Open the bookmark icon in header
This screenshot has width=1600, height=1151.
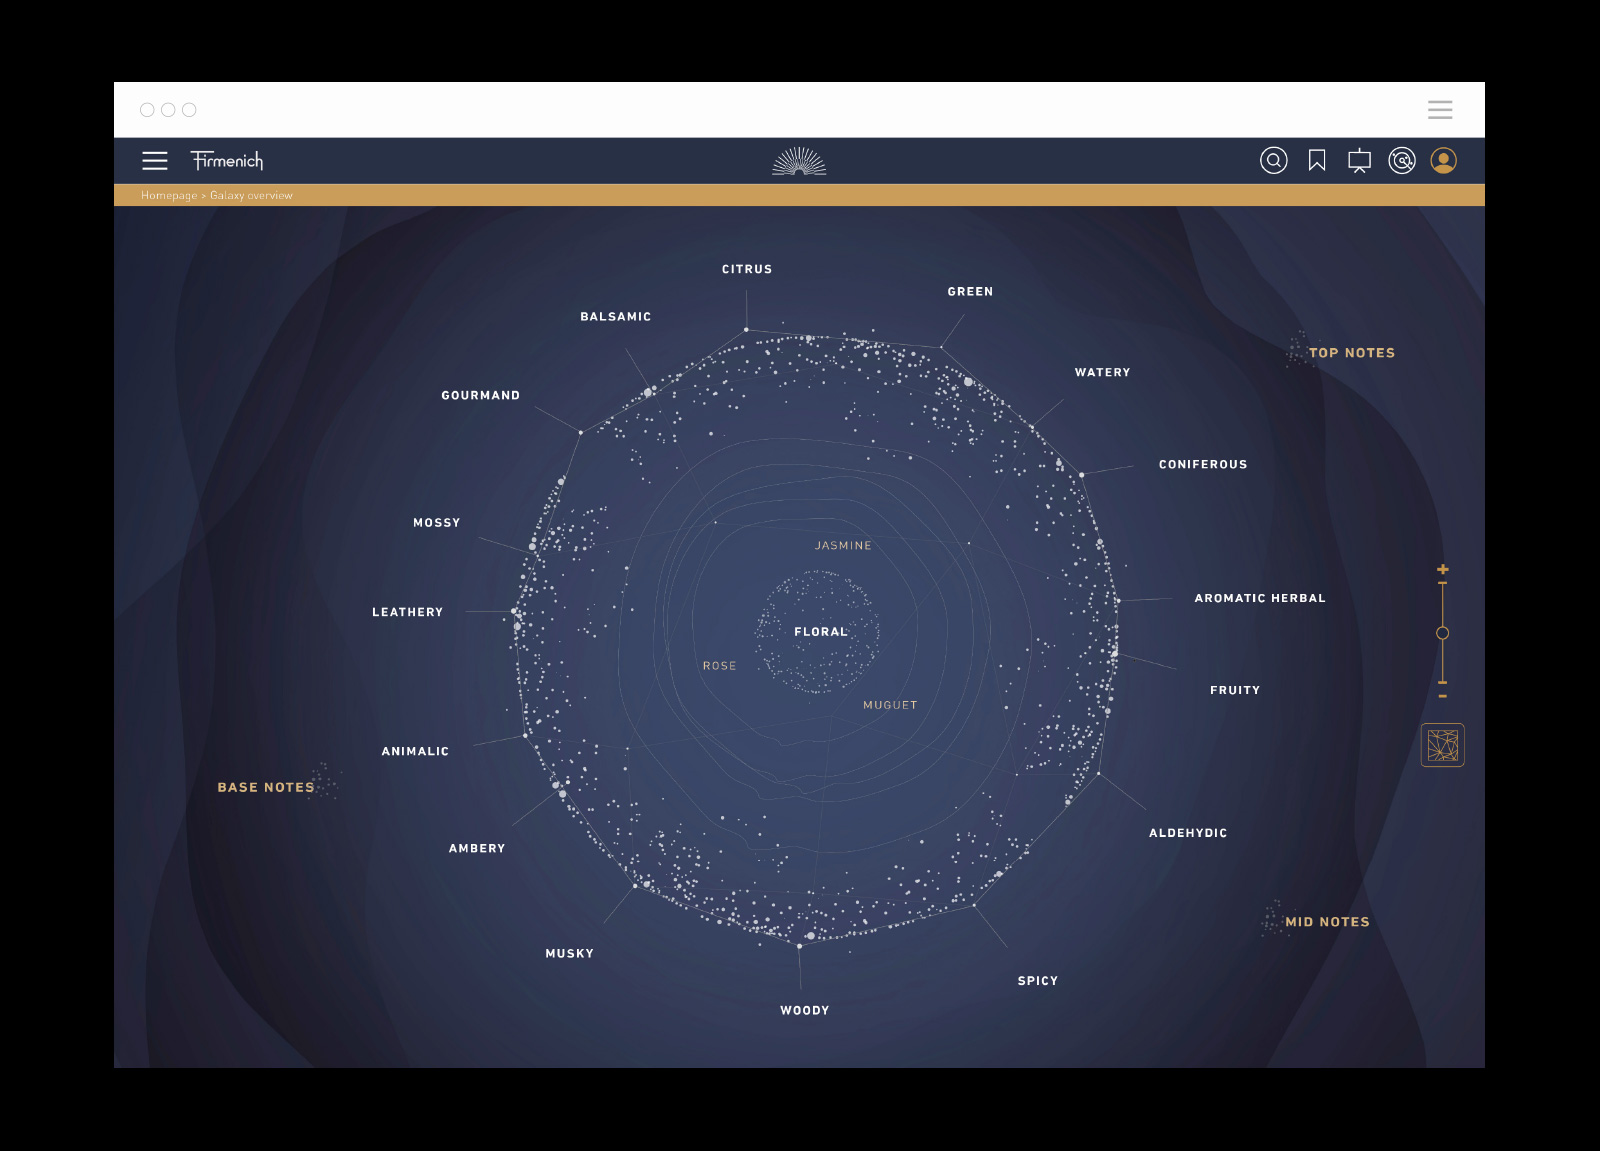pyautogui.click(x=1317, y=160)
